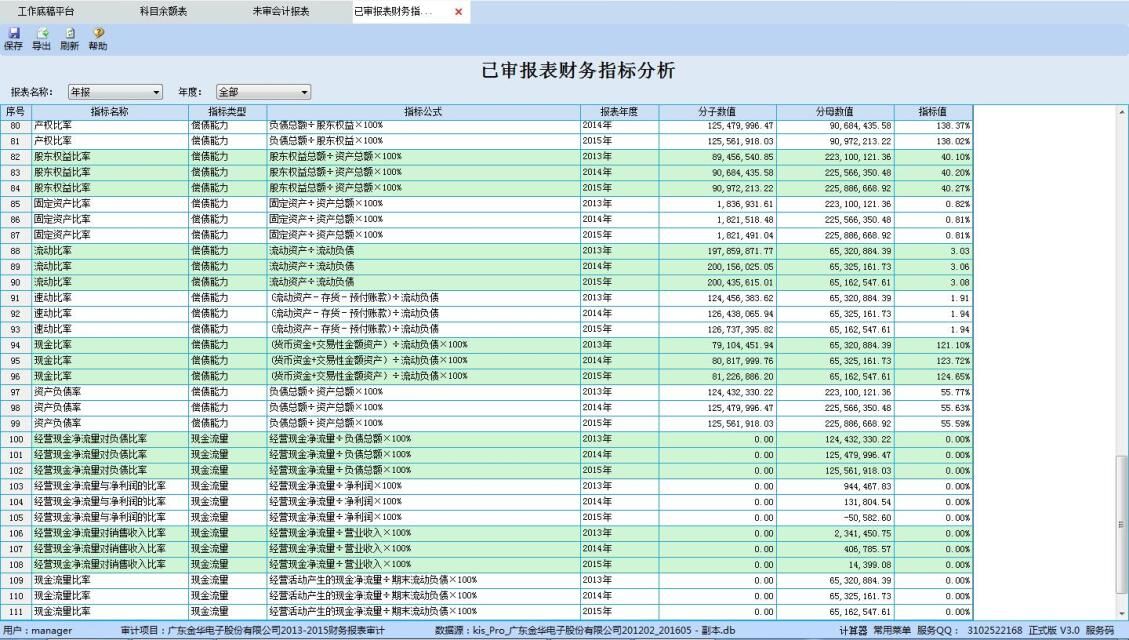Switch to the 工作底稿平台 tab
1129x640 pixels.
tap(45, 12)
